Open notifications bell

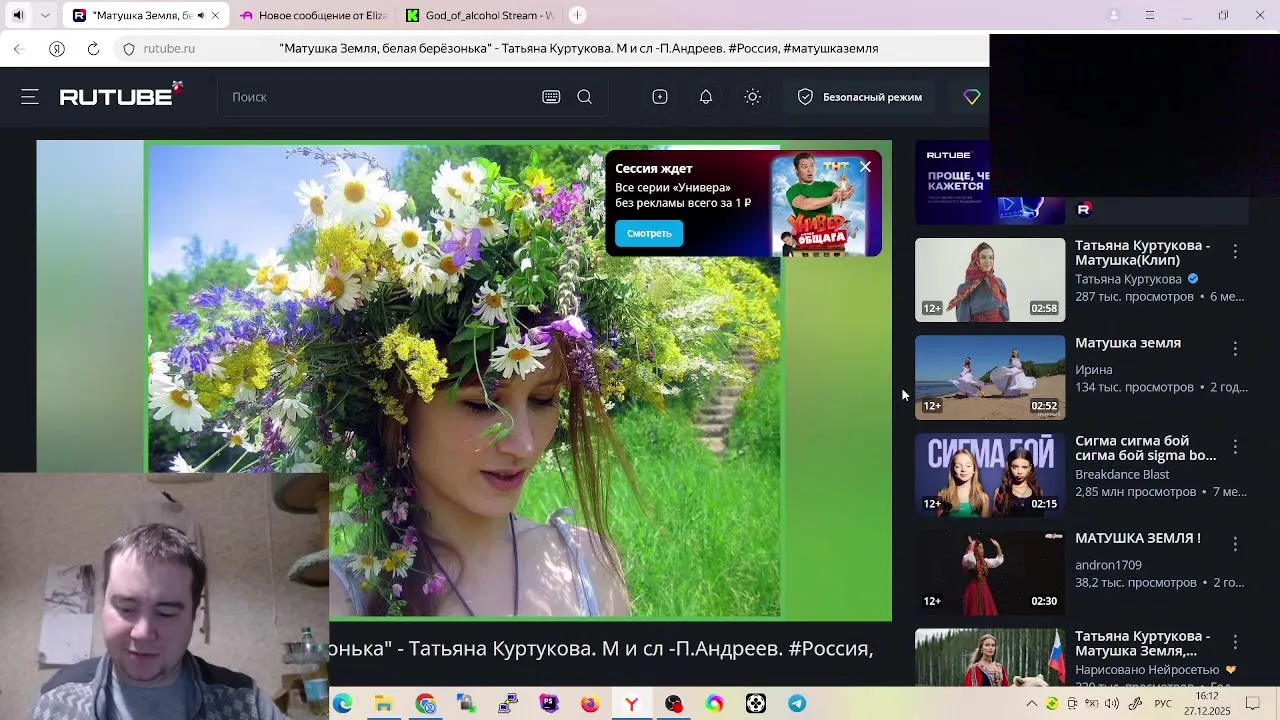706,97
